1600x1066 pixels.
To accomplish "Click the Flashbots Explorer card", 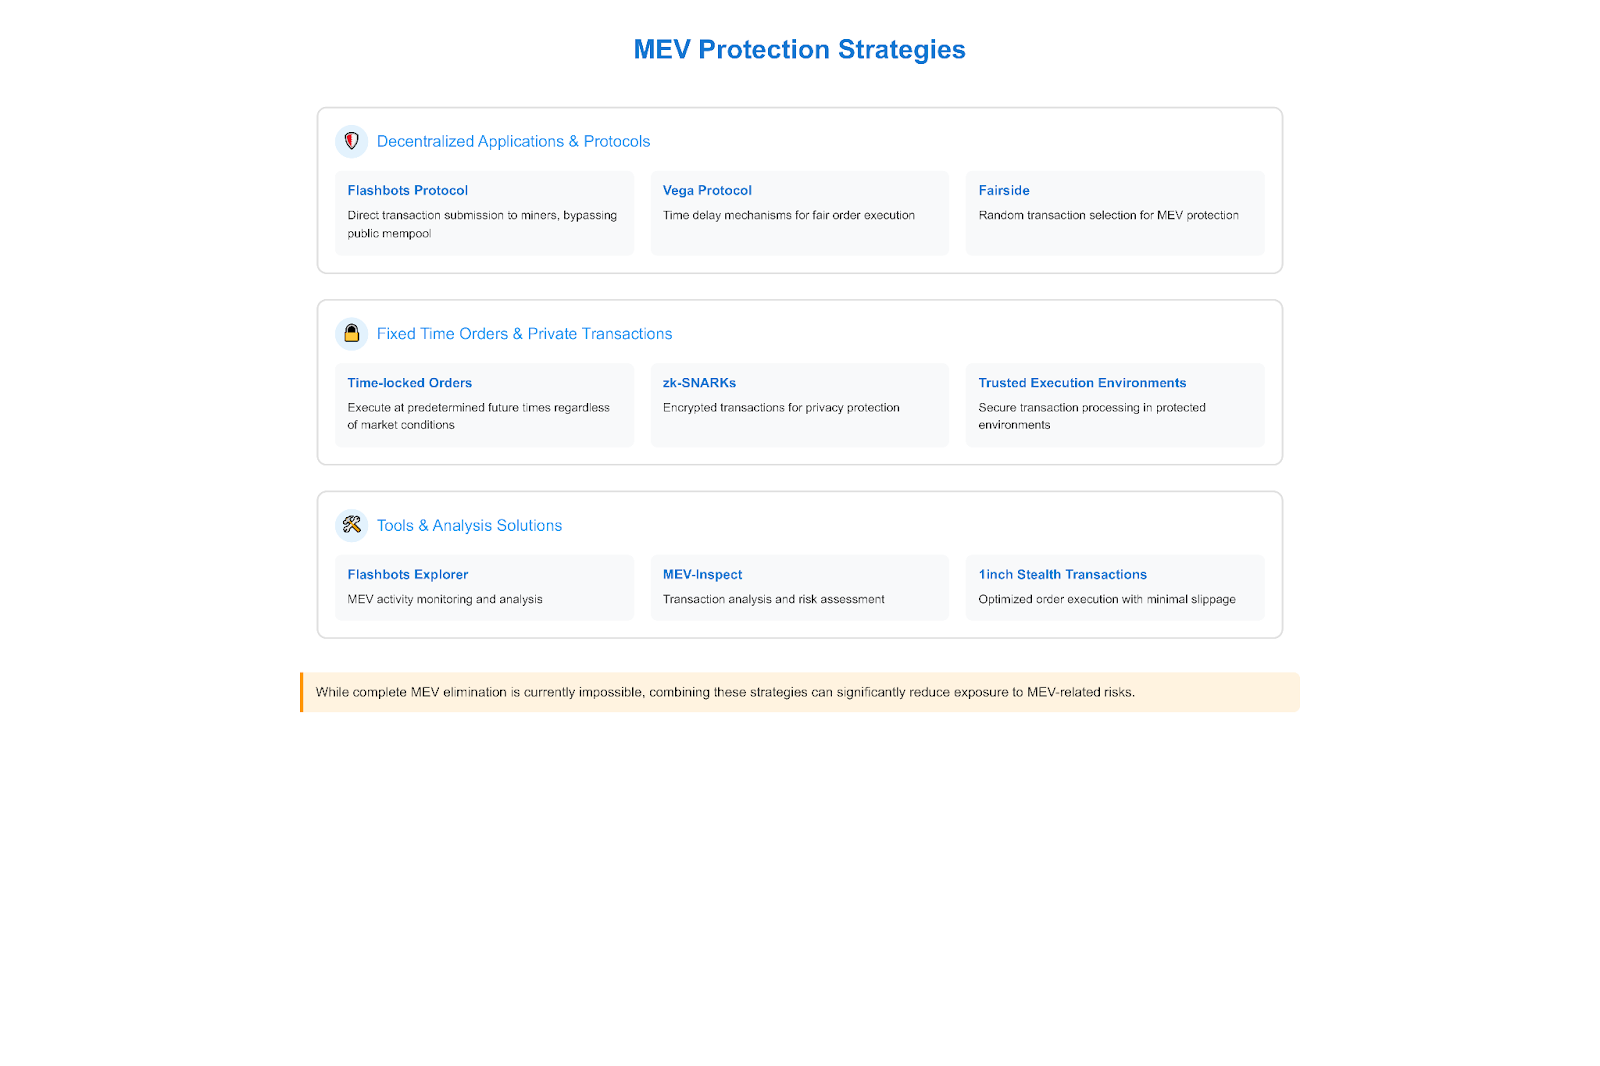I will 484,588.
